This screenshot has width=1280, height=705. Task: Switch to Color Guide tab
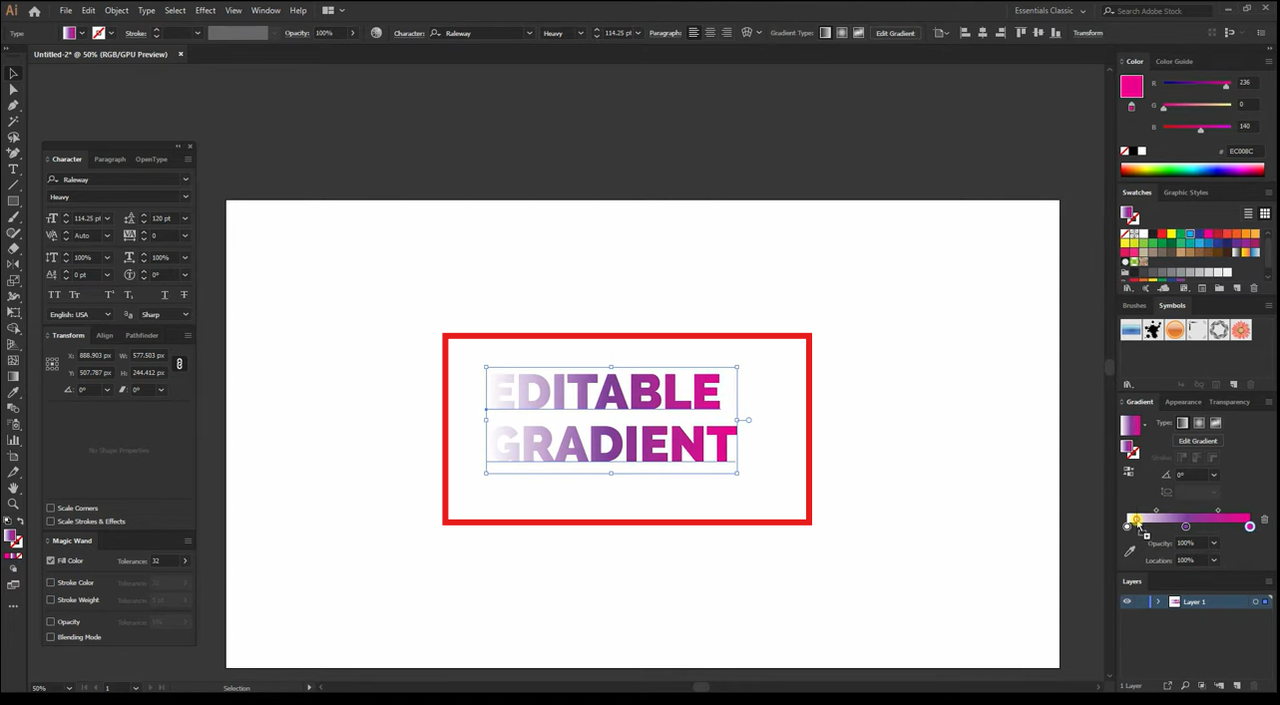click(1175, 61)
